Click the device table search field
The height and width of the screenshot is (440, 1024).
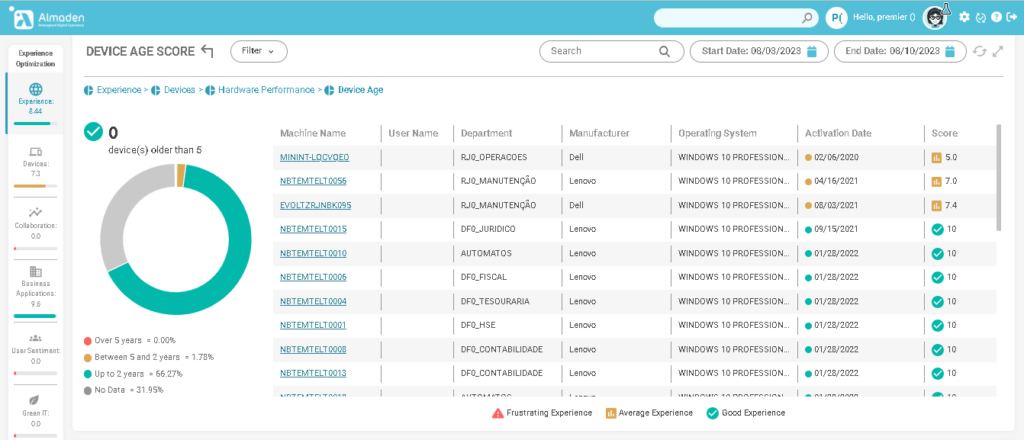click(602, 51)
